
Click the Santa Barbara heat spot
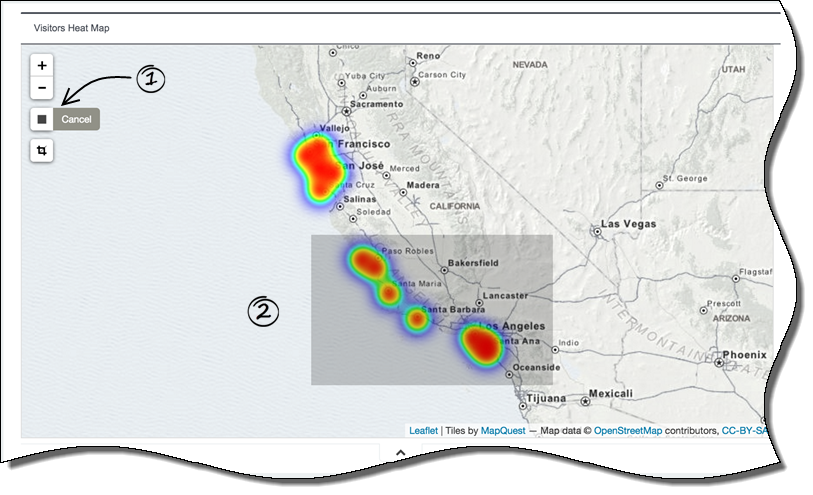[x=416, y=320]
